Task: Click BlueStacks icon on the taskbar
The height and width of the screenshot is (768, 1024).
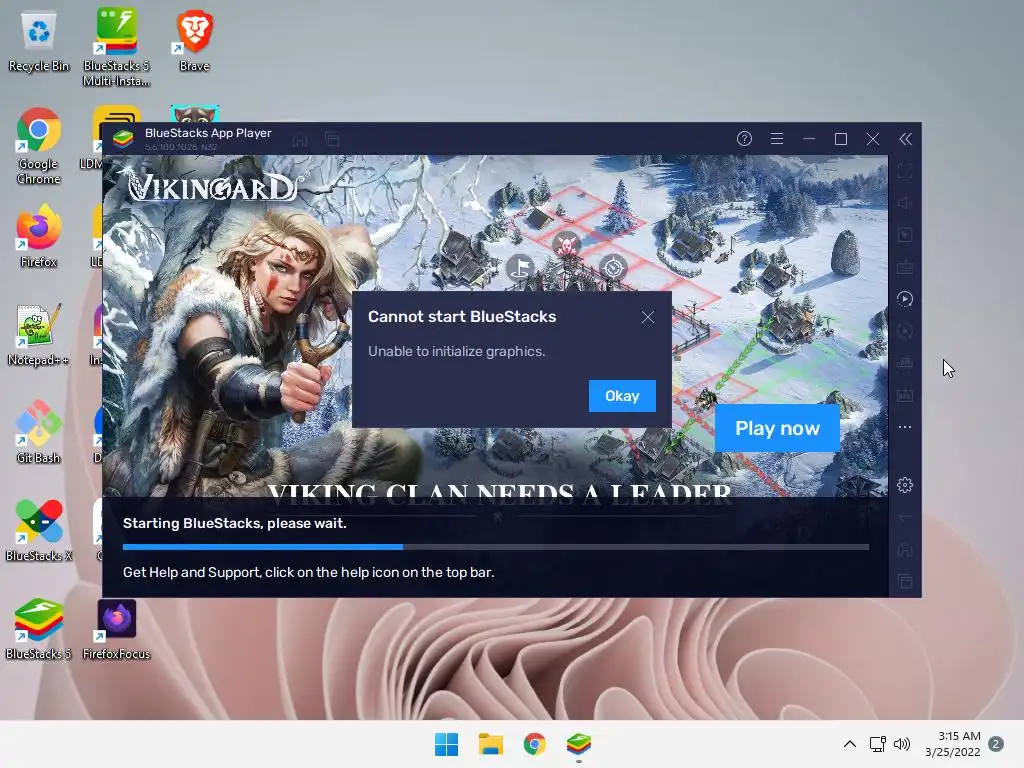Action: (579, 744)
